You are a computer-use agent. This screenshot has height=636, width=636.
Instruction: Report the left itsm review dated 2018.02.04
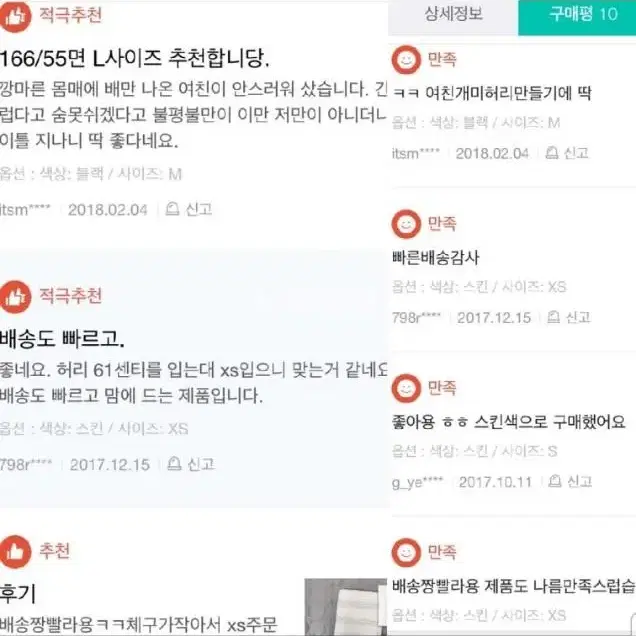pos(189,209)
